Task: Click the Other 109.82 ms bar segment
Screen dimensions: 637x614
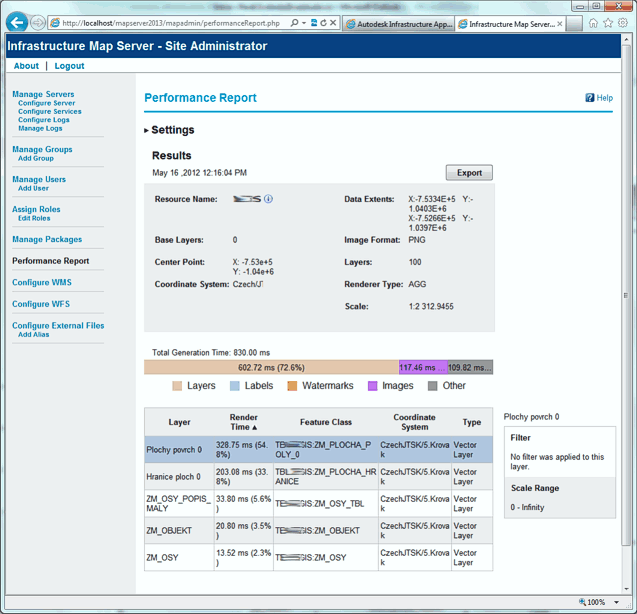Action: (470, 367)
